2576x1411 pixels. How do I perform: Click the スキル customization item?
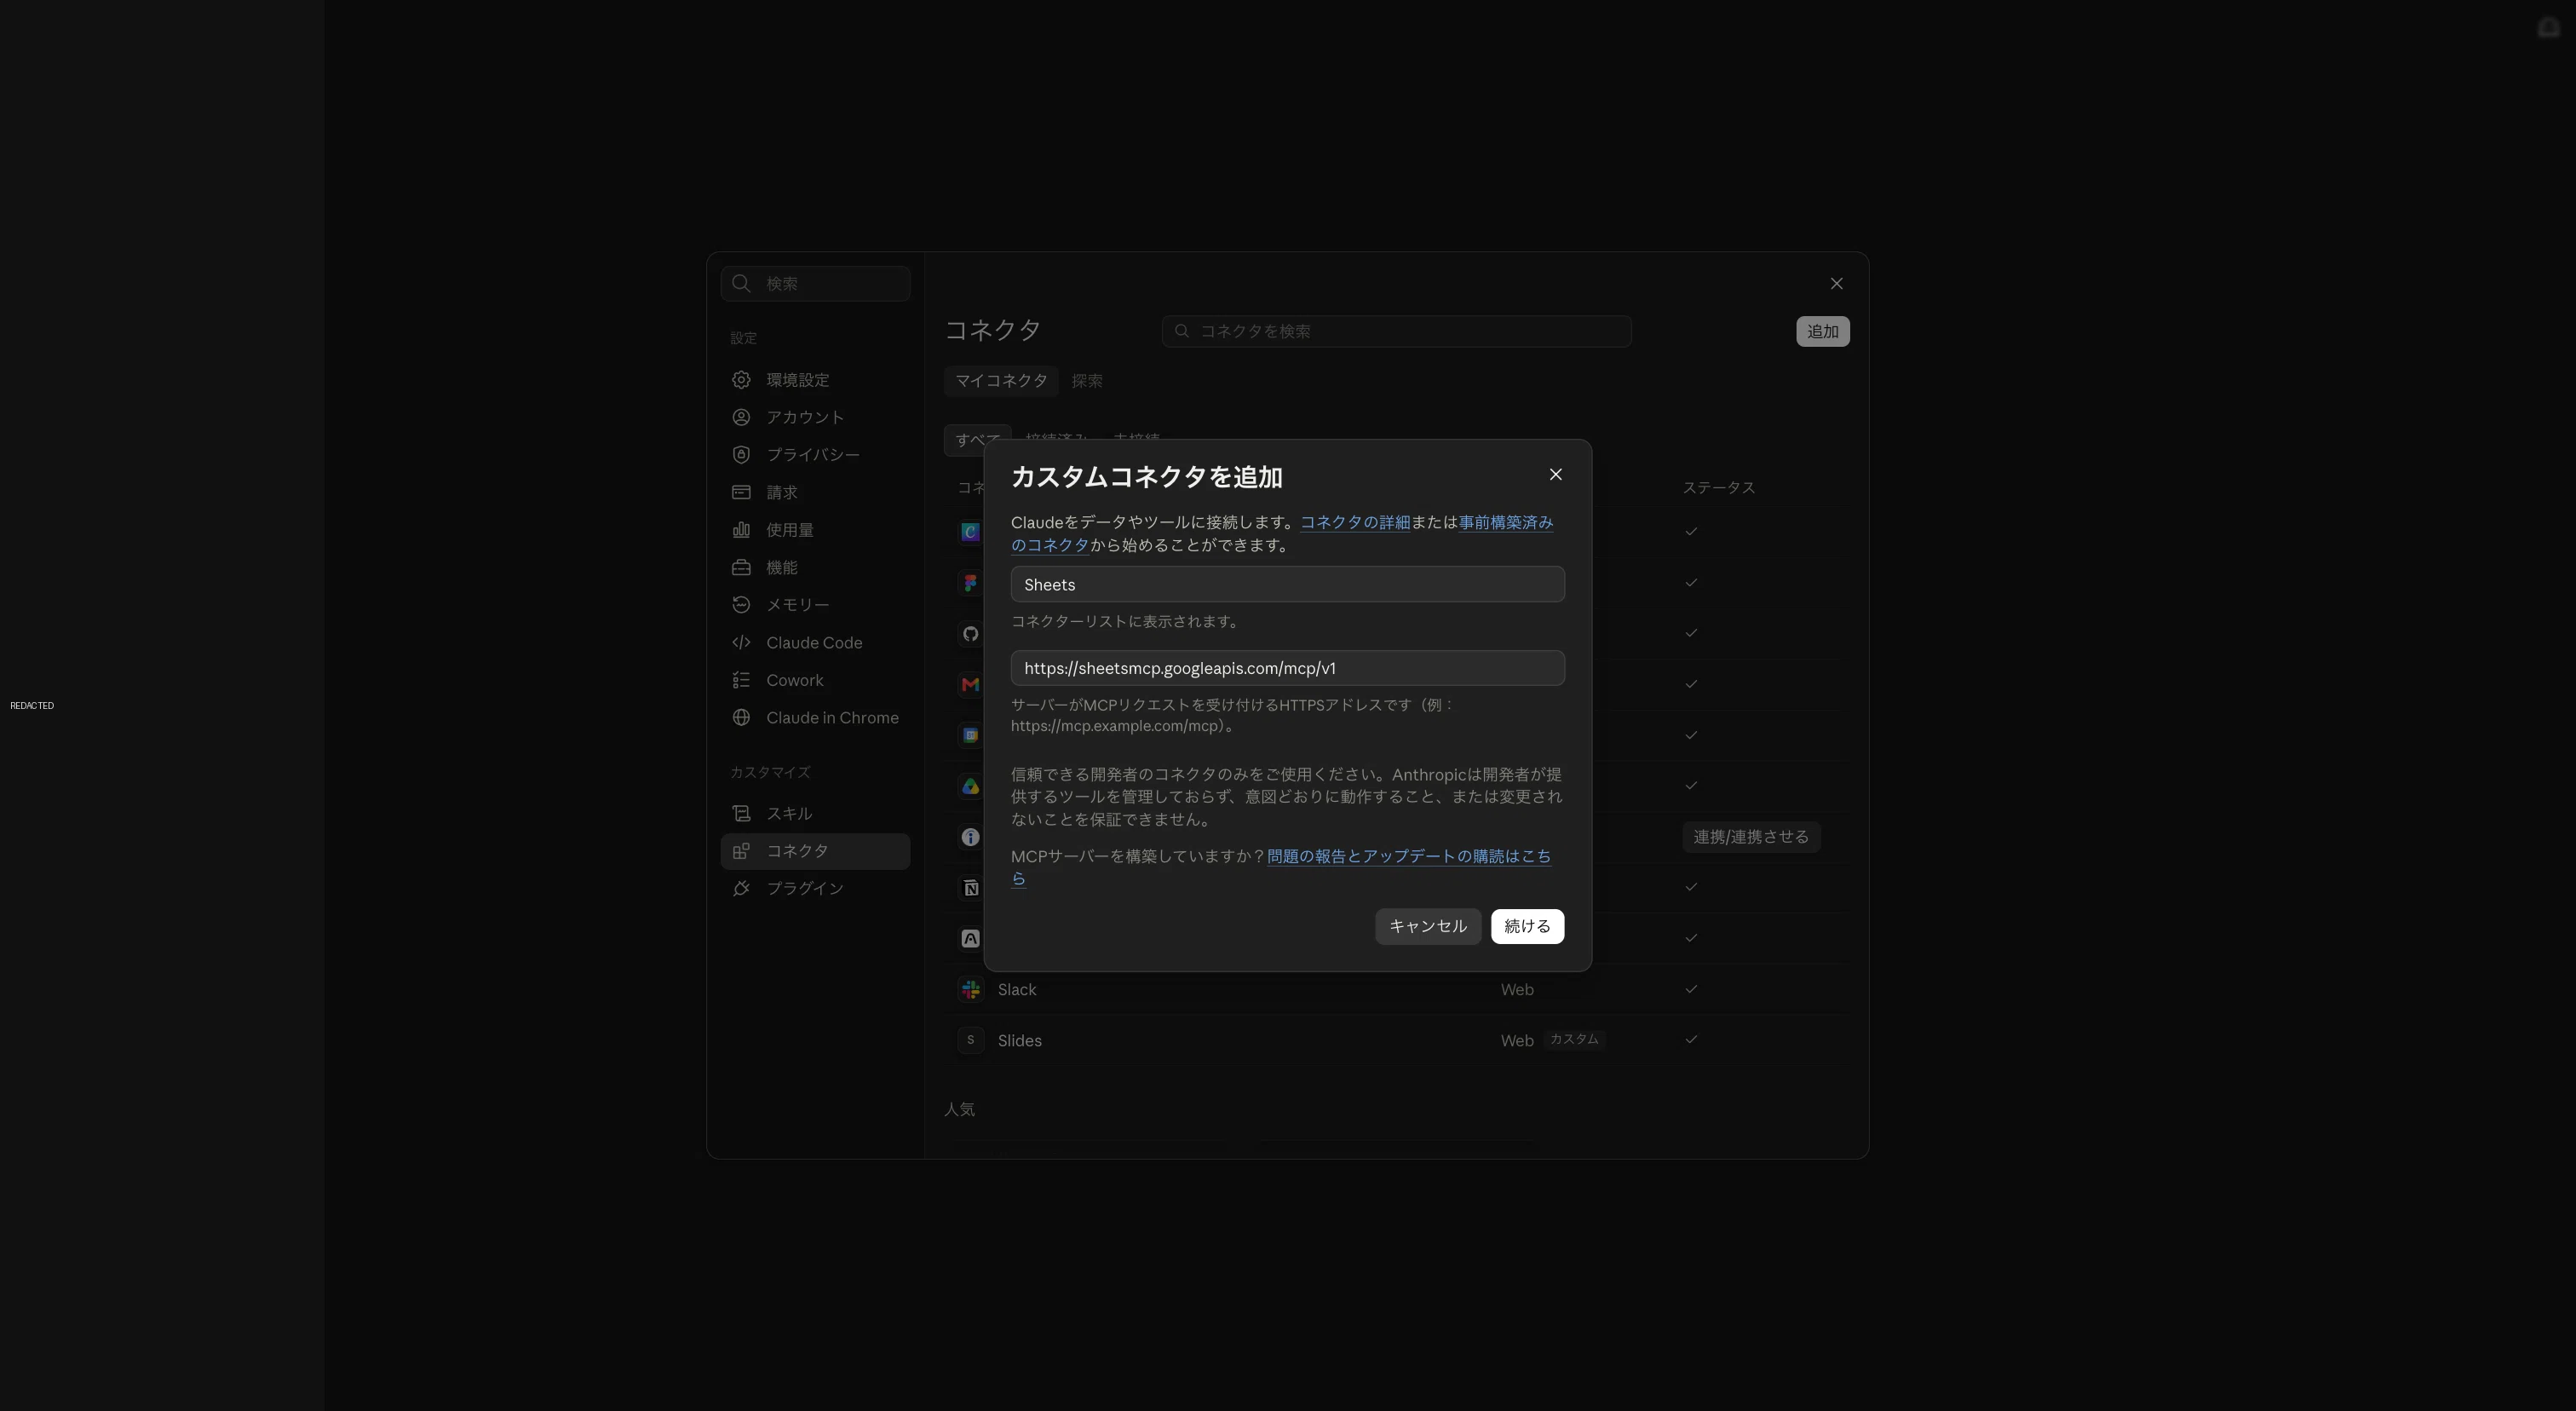[815, 813]
